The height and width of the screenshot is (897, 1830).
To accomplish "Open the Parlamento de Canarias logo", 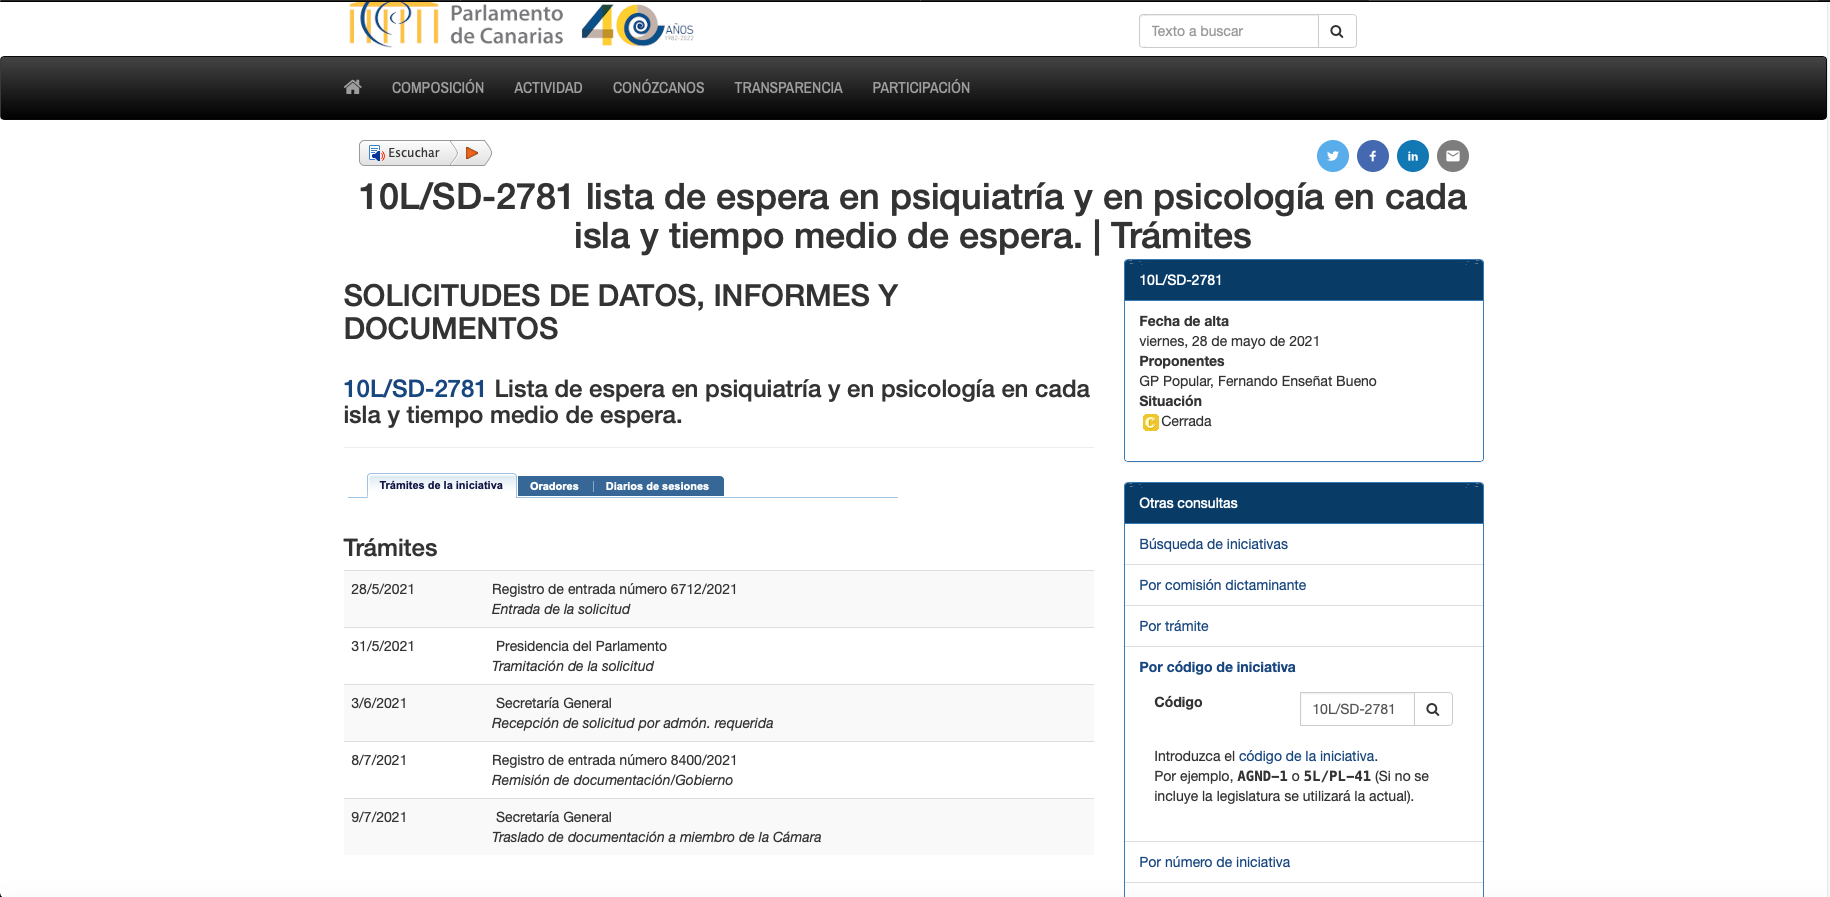I will point(457,25).
